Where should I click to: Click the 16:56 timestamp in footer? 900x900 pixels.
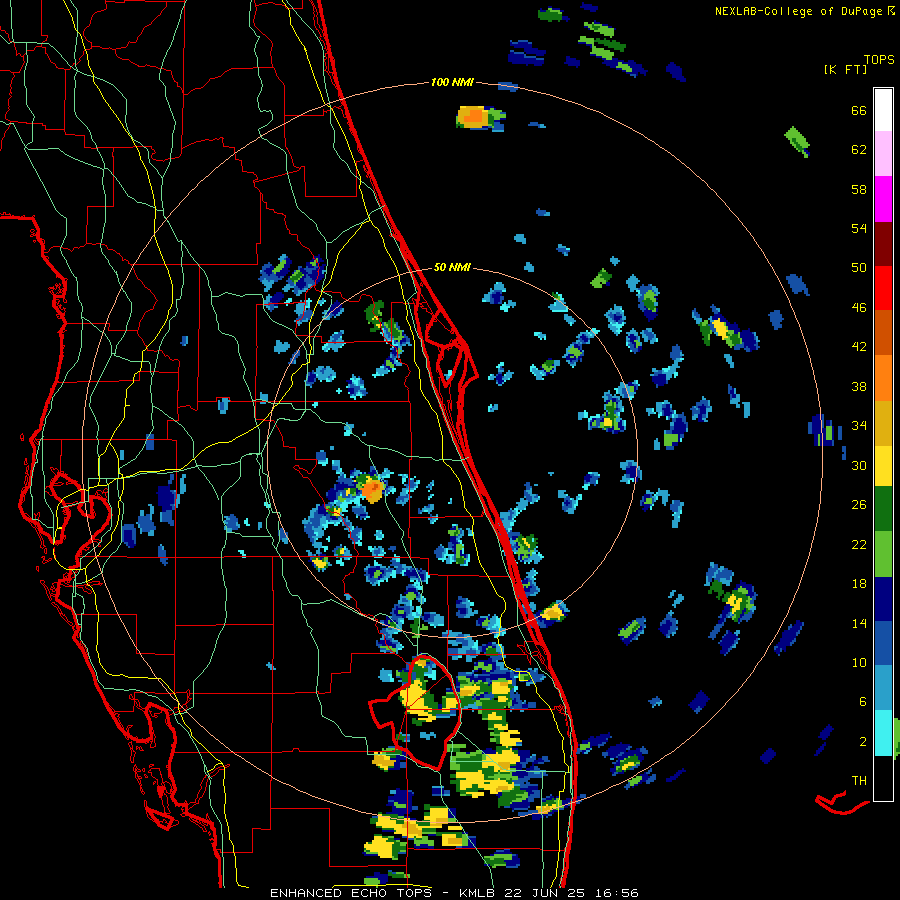coord(617,893)
